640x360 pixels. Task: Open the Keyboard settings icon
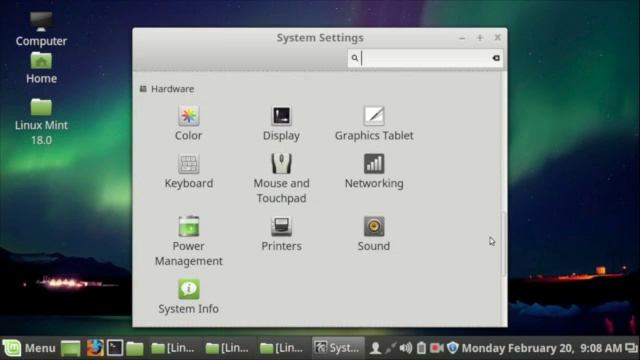(189, 164)
